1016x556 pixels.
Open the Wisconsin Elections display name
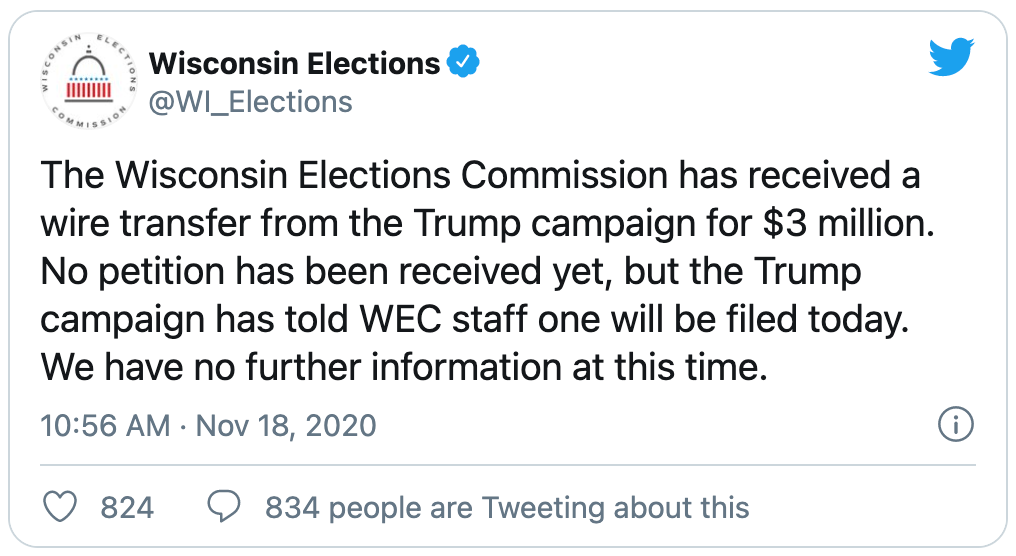tap(294, 63)
